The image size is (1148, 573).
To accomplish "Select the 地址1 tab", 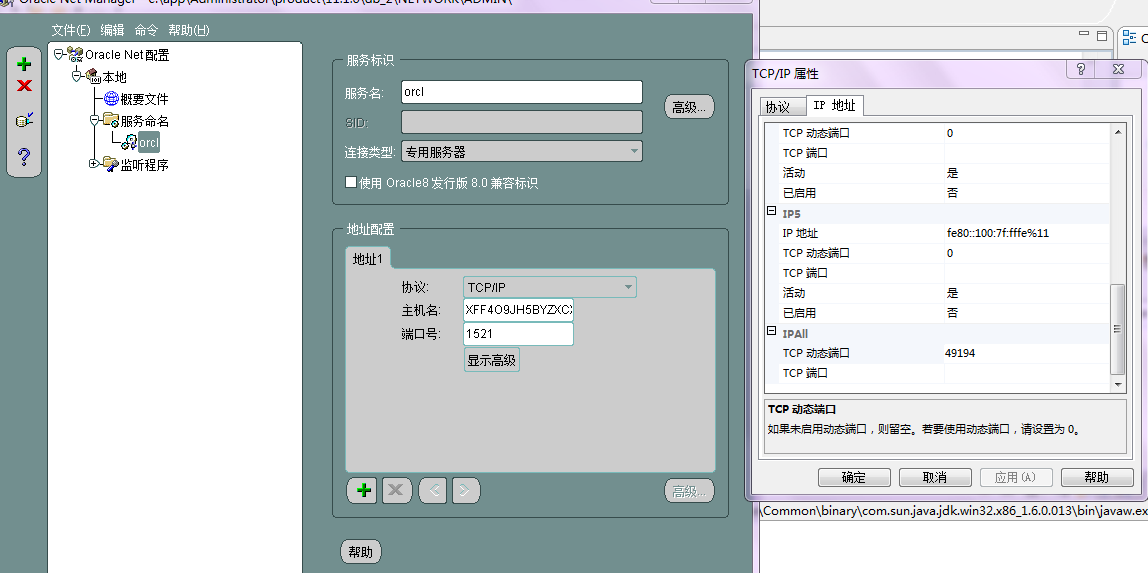I will (x=368, y=259).
